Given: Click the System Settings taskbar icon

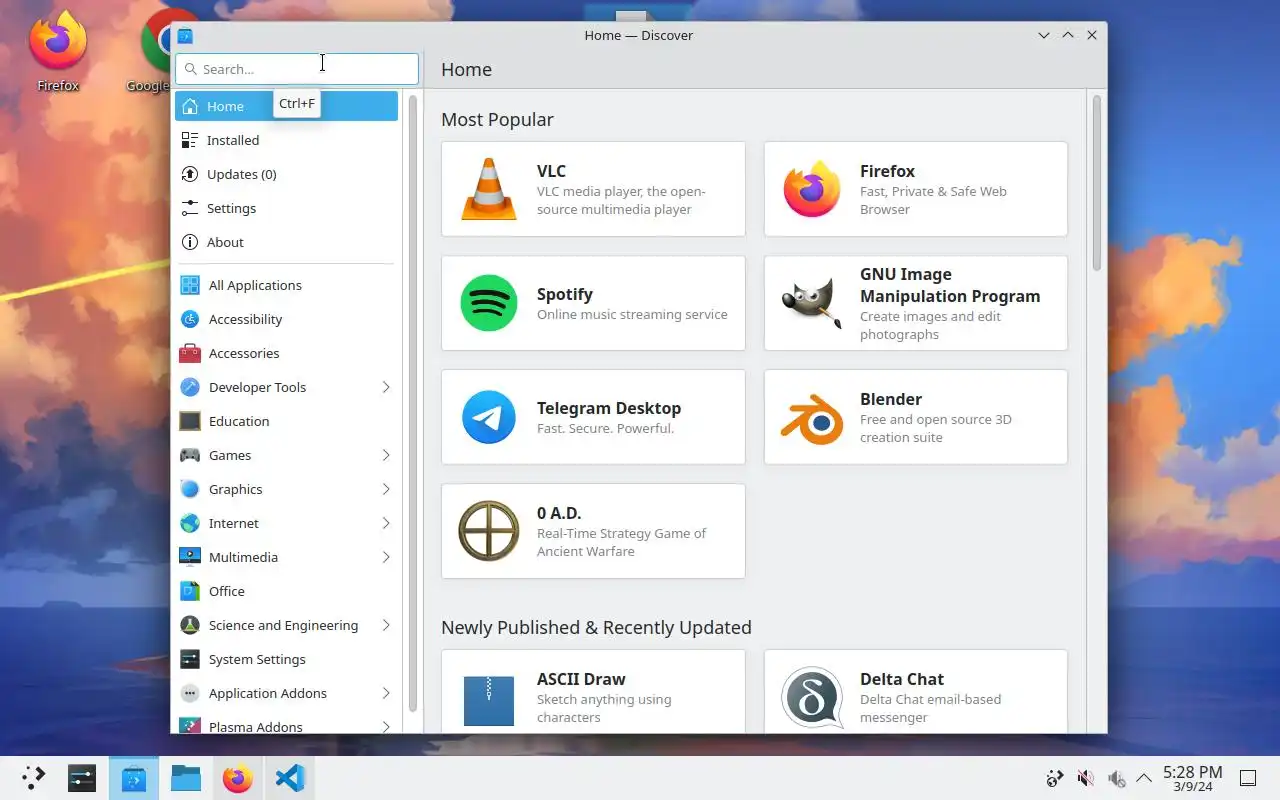Looking at the screenshot, I should point(82,778).
